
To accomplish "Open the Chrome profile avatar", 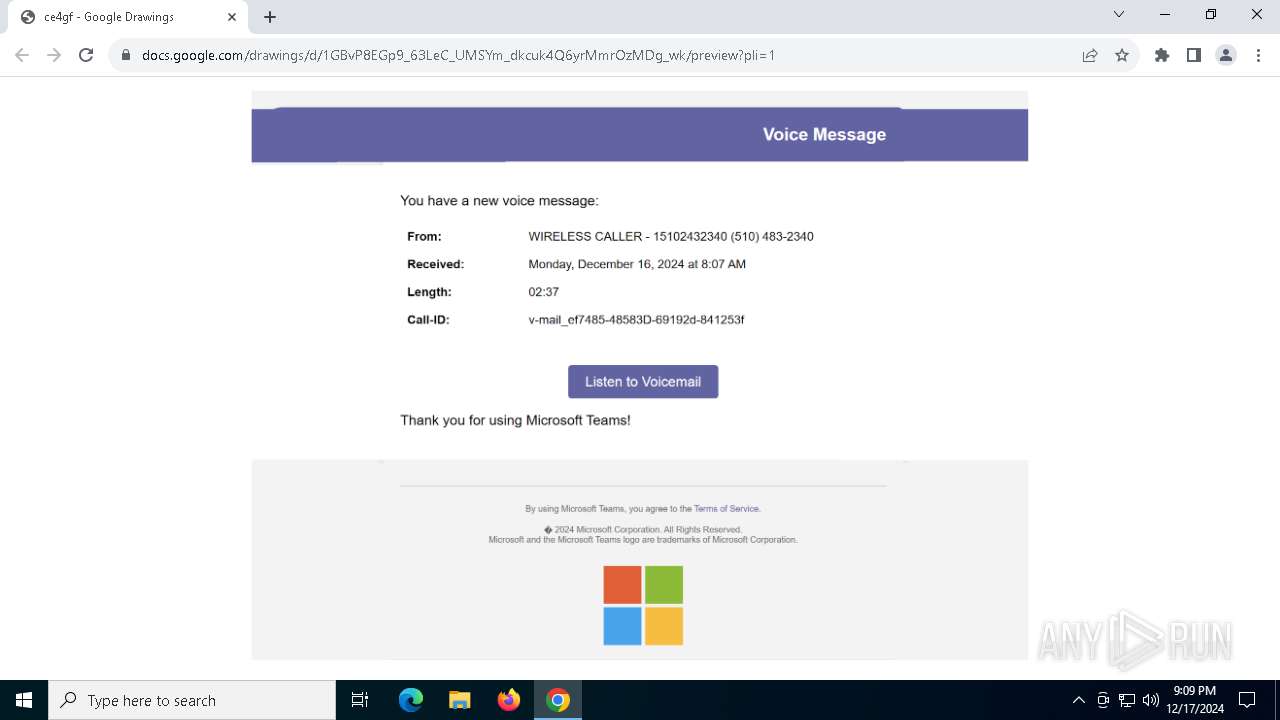I will coord(1226,55).
